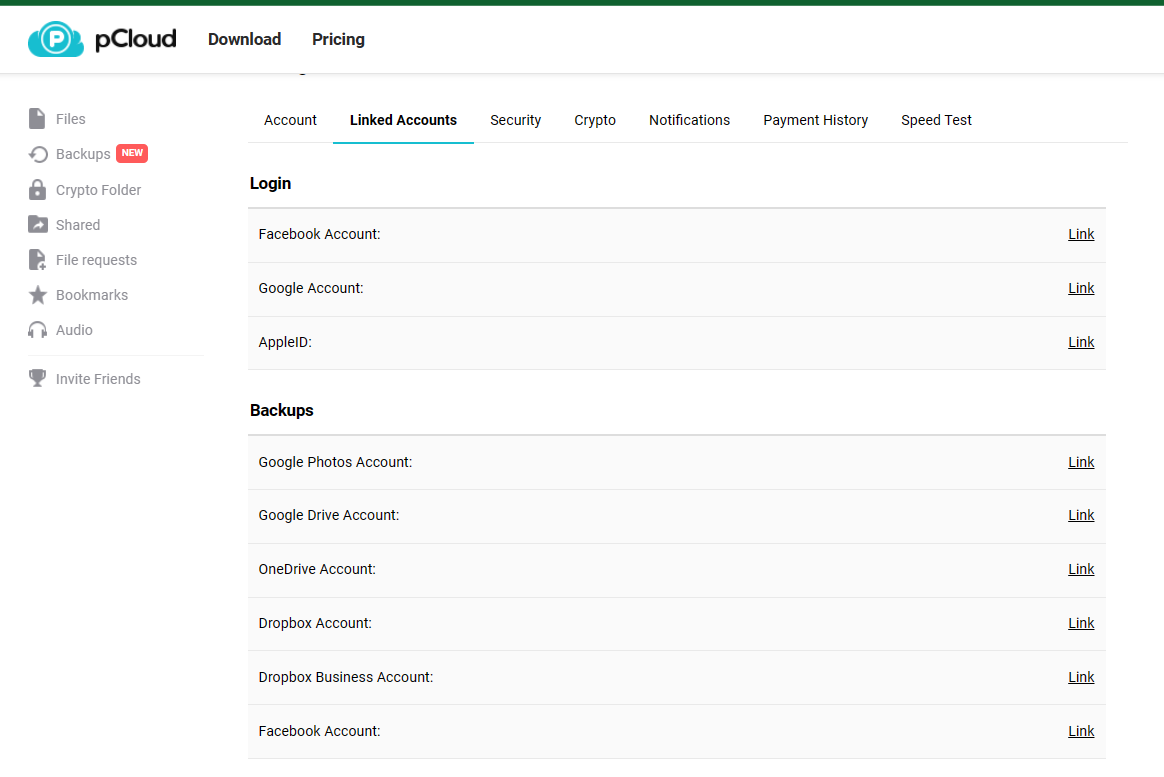
Task: Link the Google Drive Account backup
Action: (x=1081, y=516)
